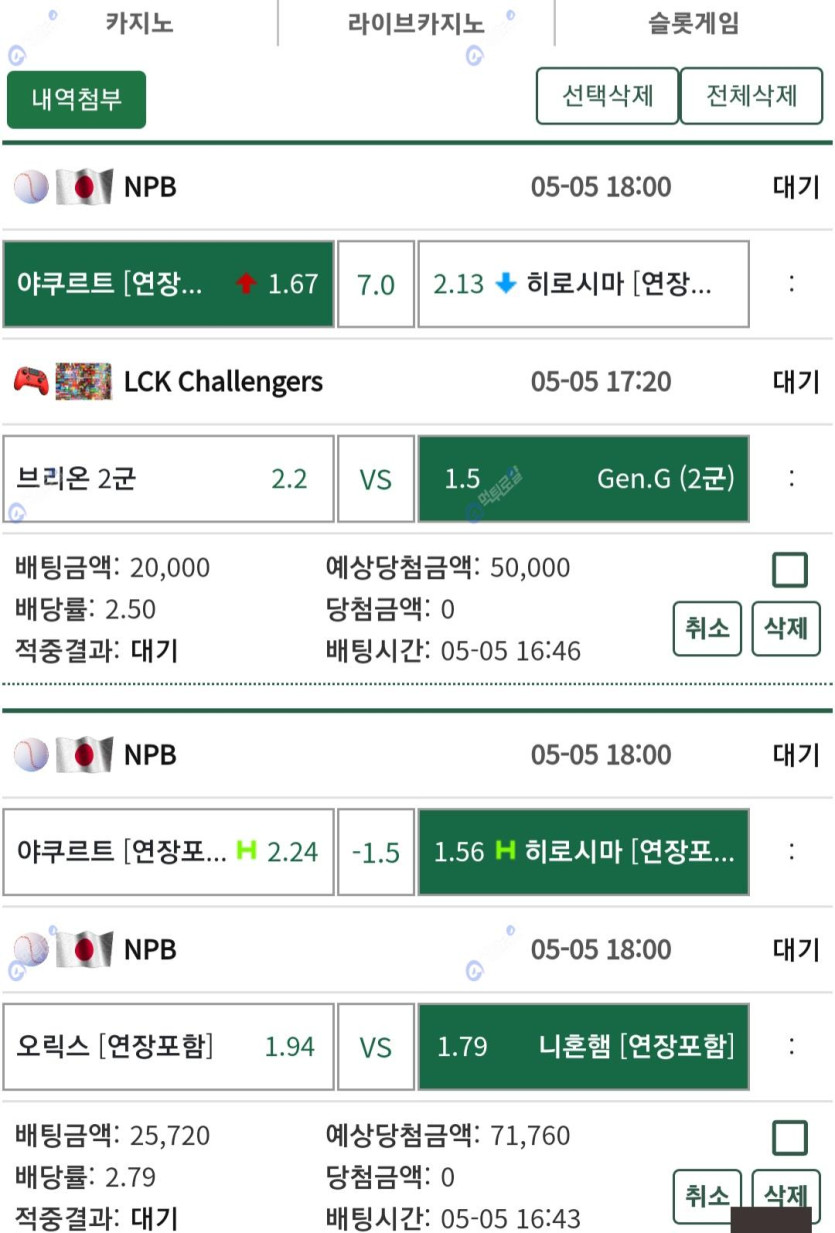Image resolution: width=835 pixels, height=1233 pixels.
Task: Click the red up arrow next to 1.67
Action: pyautogui.click(x=246, y=284)
